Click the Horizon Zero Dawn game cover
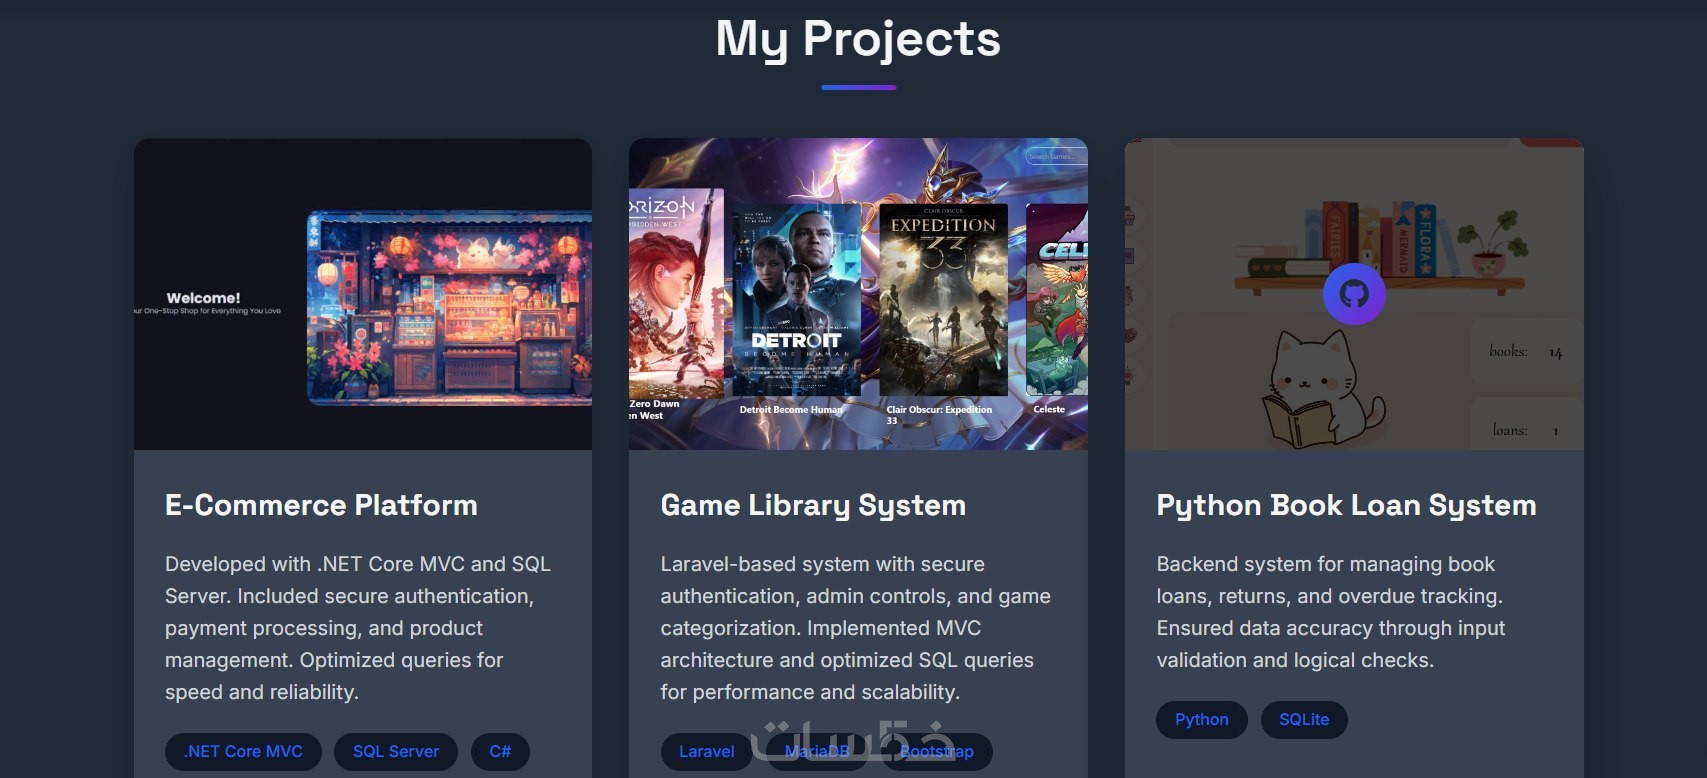 click(676, 294)
